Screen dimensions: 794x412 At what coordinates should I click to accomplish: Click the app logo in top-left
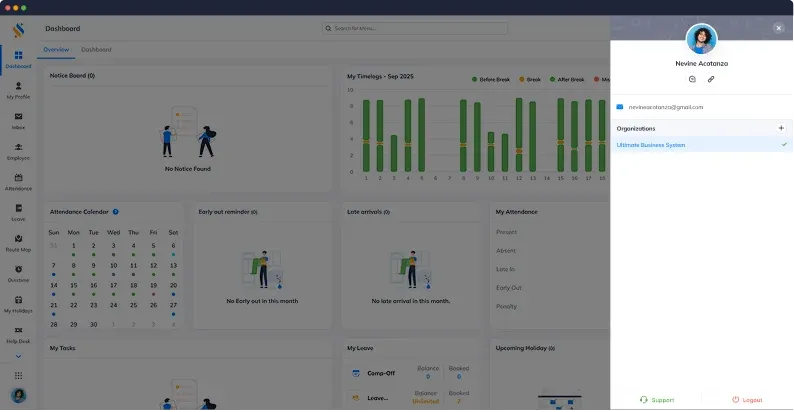pyautogui.click(x=18, y=30)
